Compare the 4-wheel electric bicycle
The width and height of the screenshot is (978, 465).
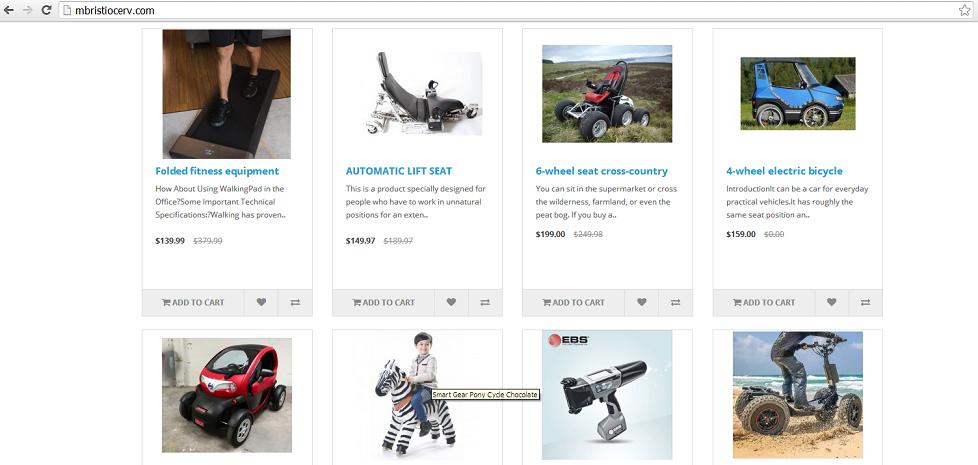[x=865, y=302]
